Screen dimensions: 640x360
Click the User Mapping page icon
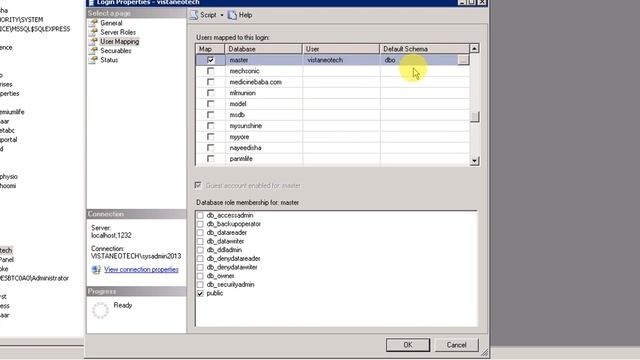pos(94,42)
